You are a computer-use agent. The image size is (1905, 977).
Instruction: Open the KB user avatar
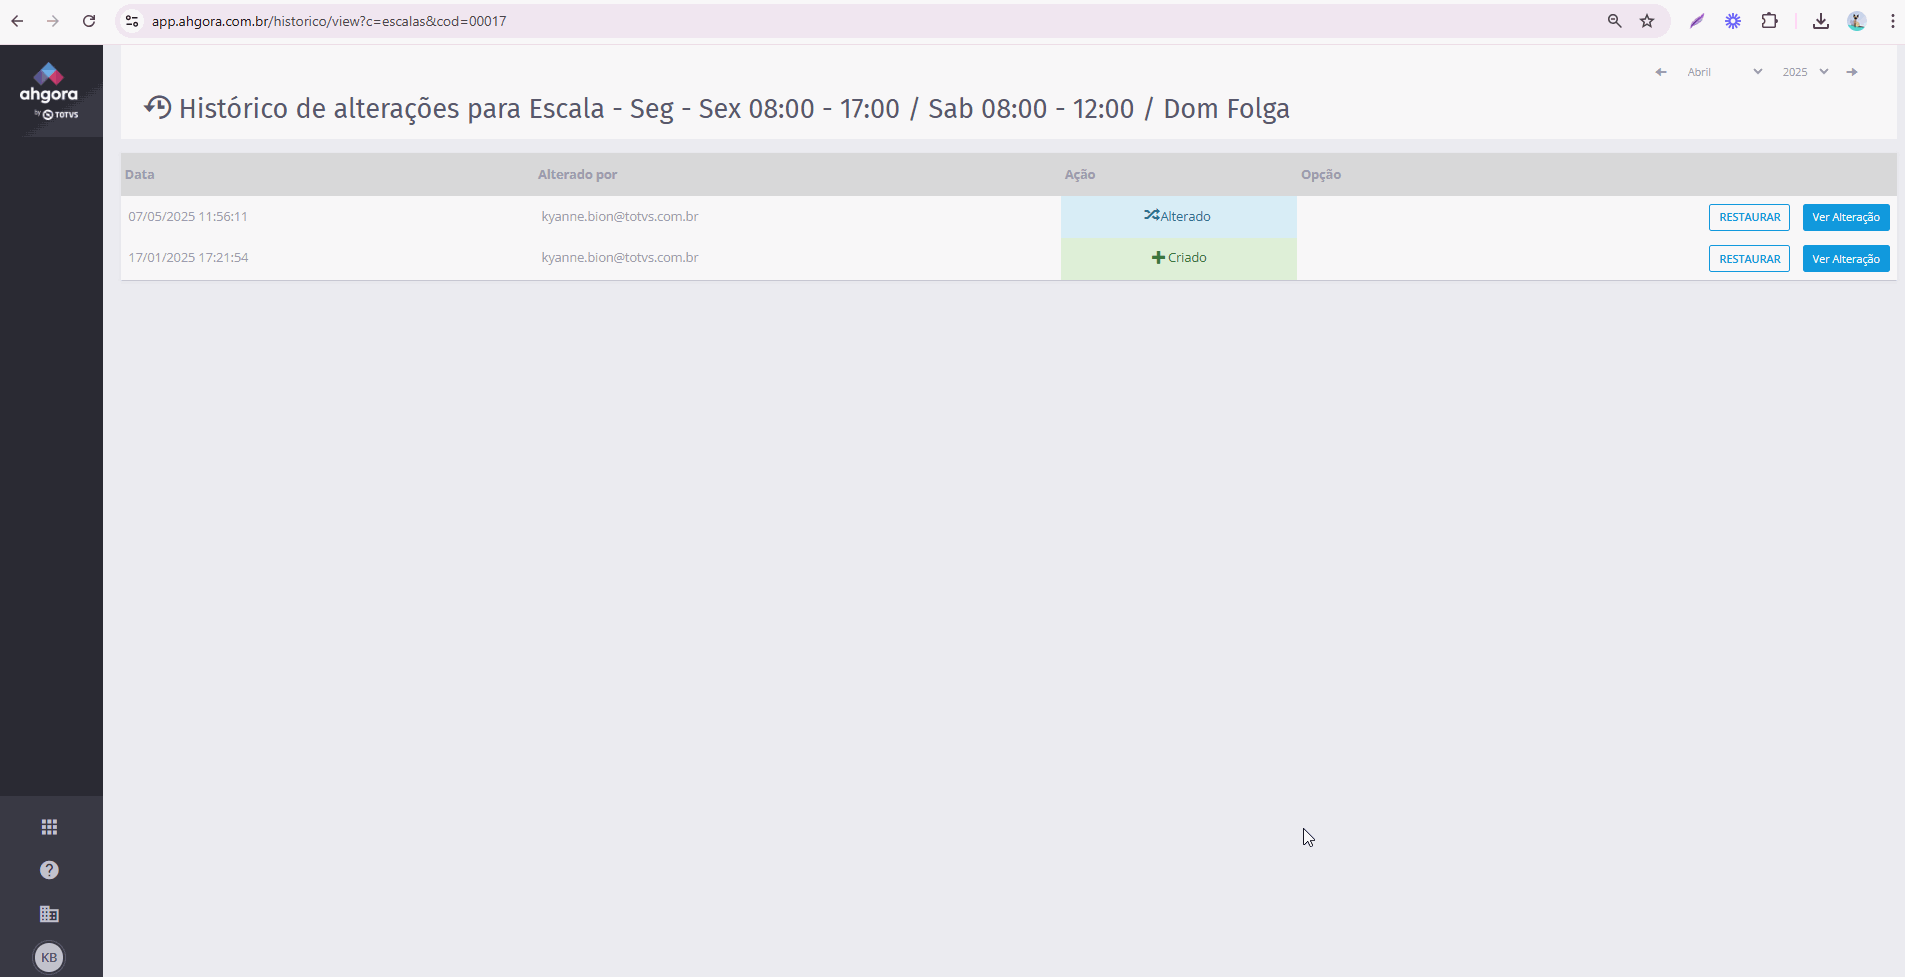(49, 957)
